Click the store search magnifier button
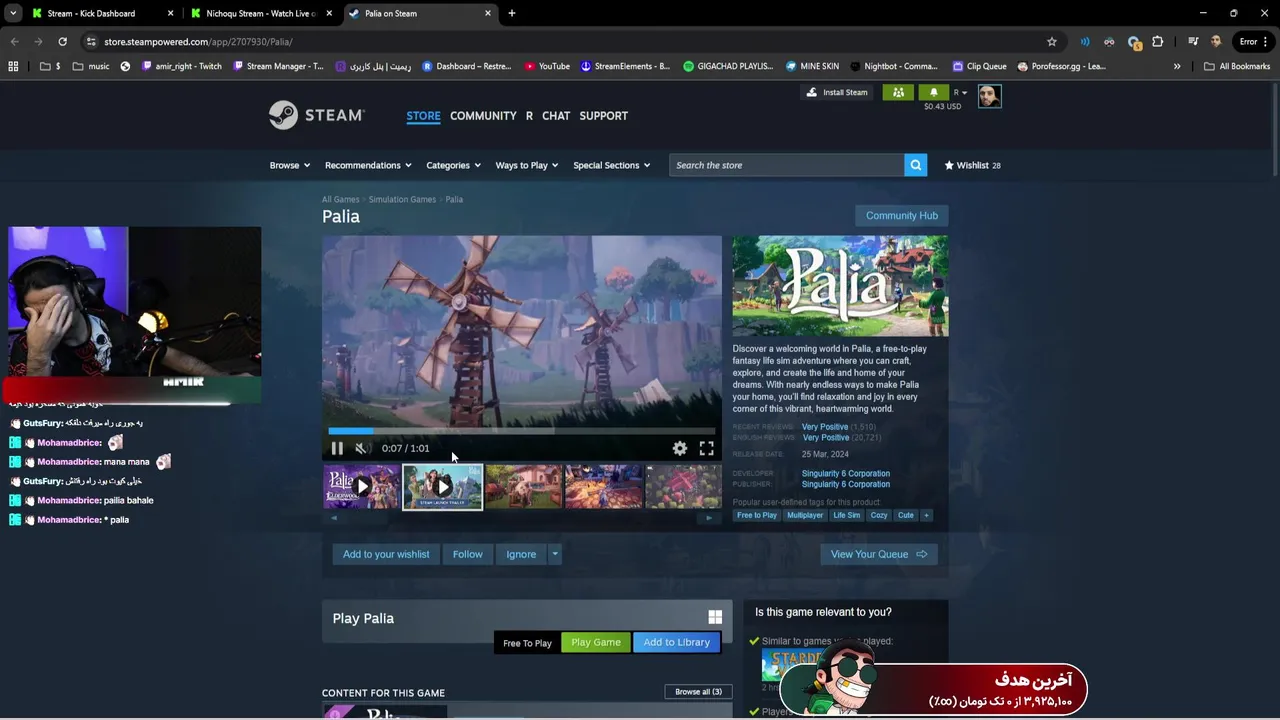Image resolution: width=1280 pixels, height=720 pixels. click(915, 165)
